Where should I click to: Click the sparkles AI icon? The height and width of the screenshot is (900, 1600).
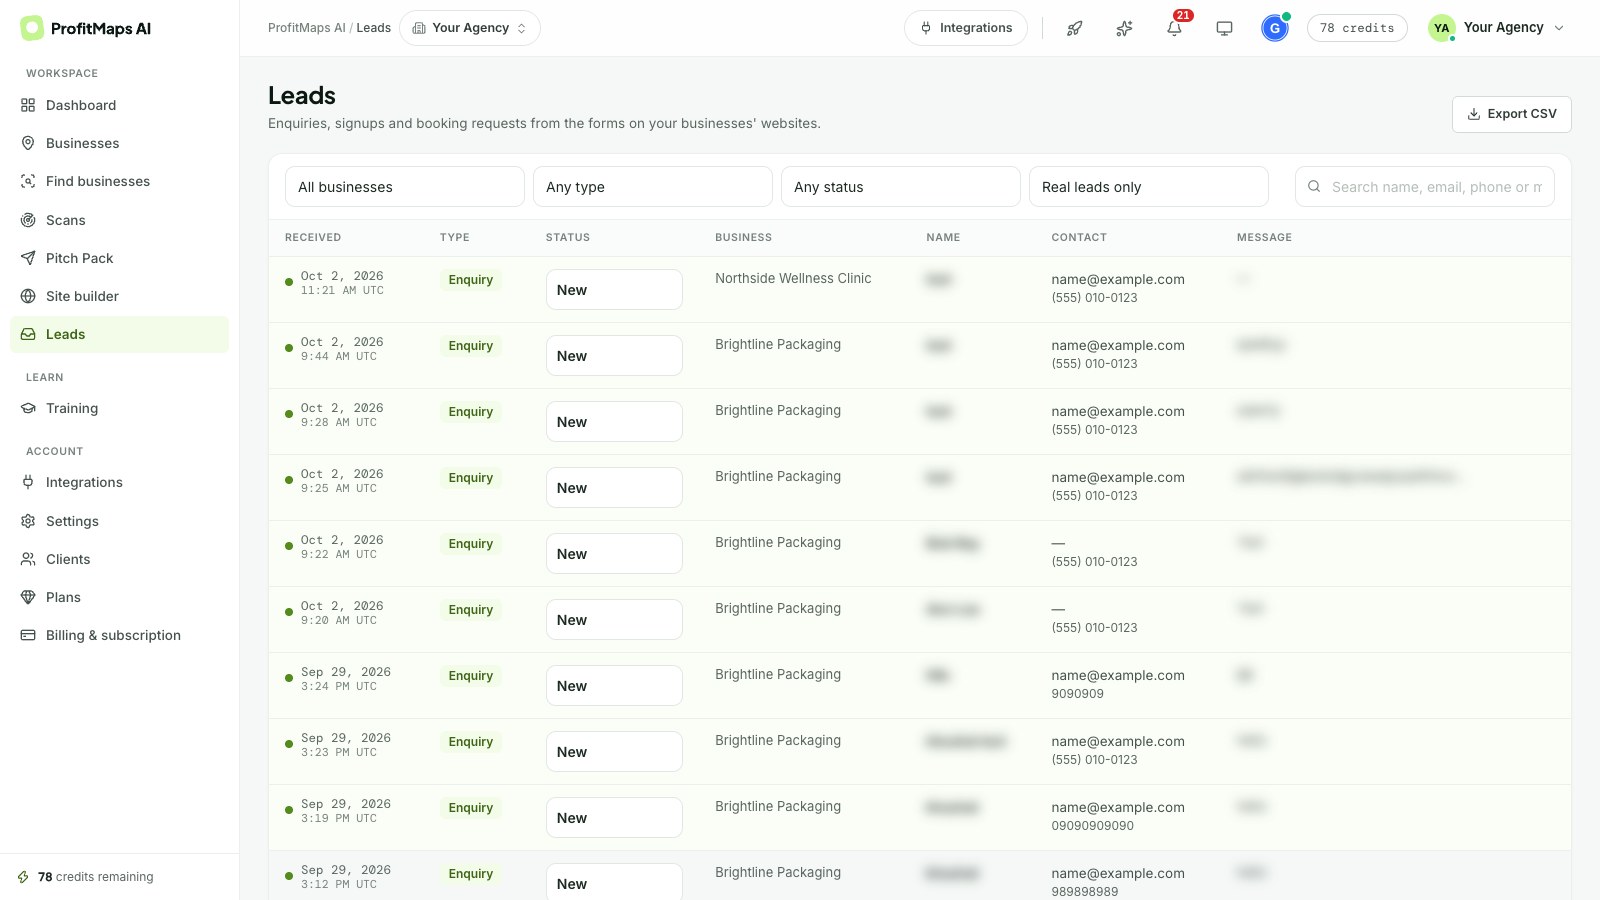(1125, 28)
